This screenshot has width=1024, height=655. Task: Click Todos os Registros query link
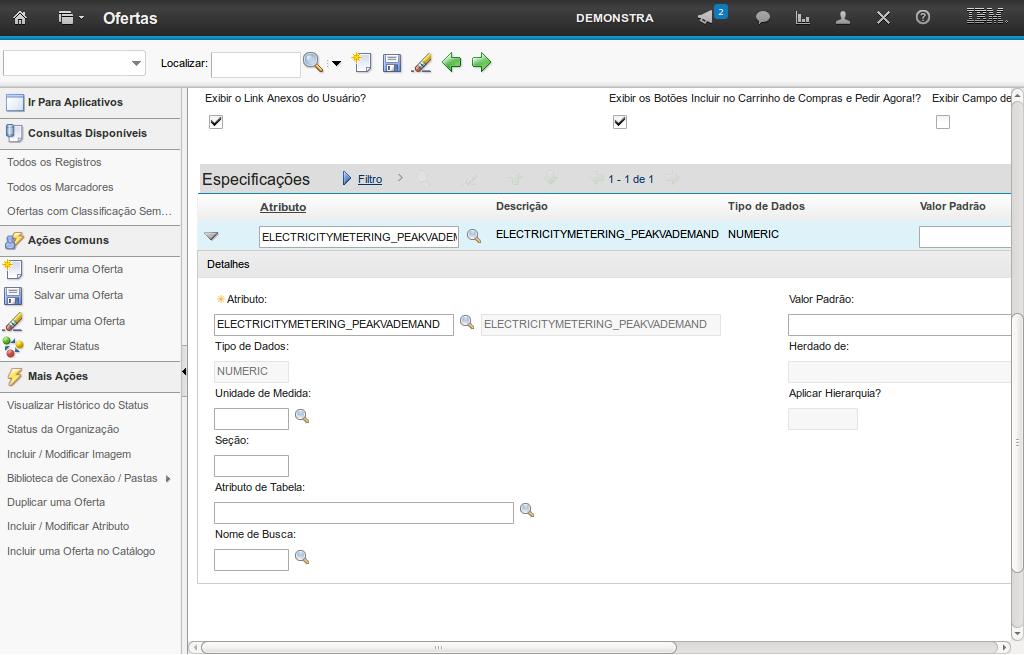pyautogui.click(x=54, y=162)
